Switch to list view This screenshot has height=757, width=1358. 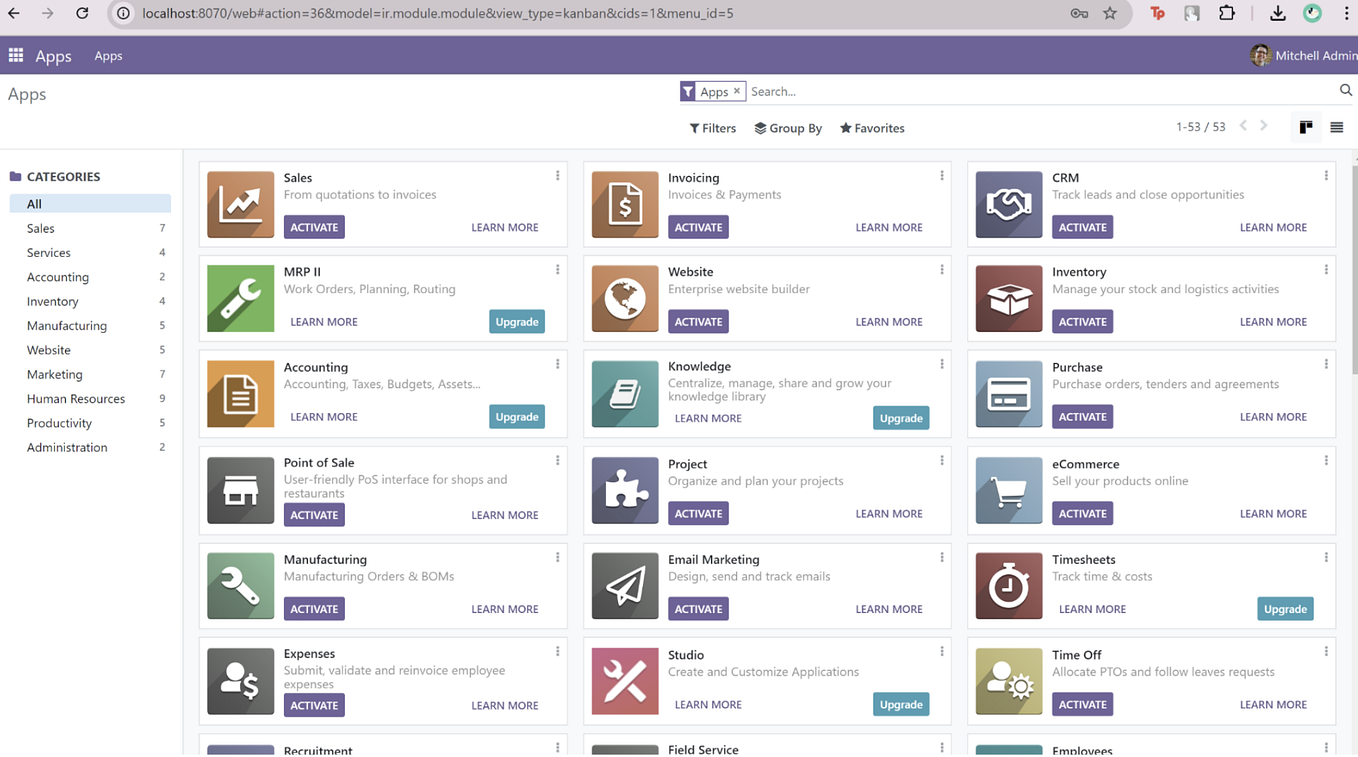(x=1338, y=127)
